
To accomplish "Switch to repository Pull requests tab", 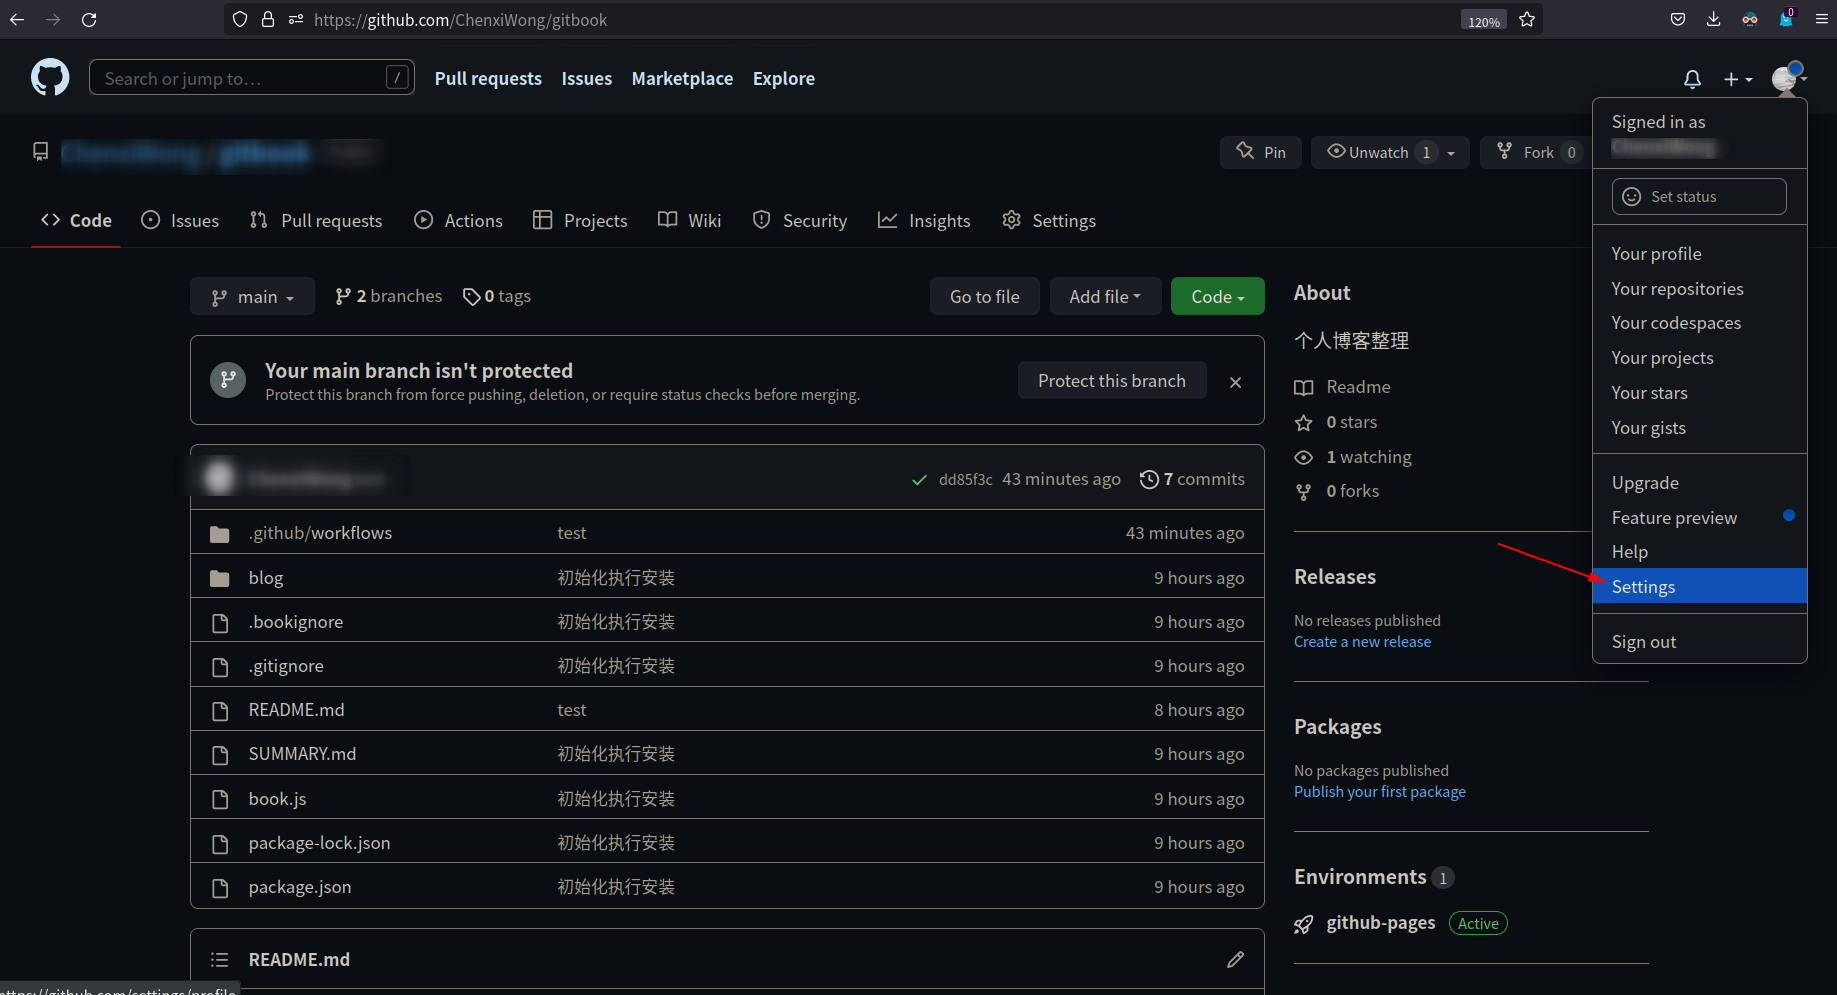I will (316, 220).
